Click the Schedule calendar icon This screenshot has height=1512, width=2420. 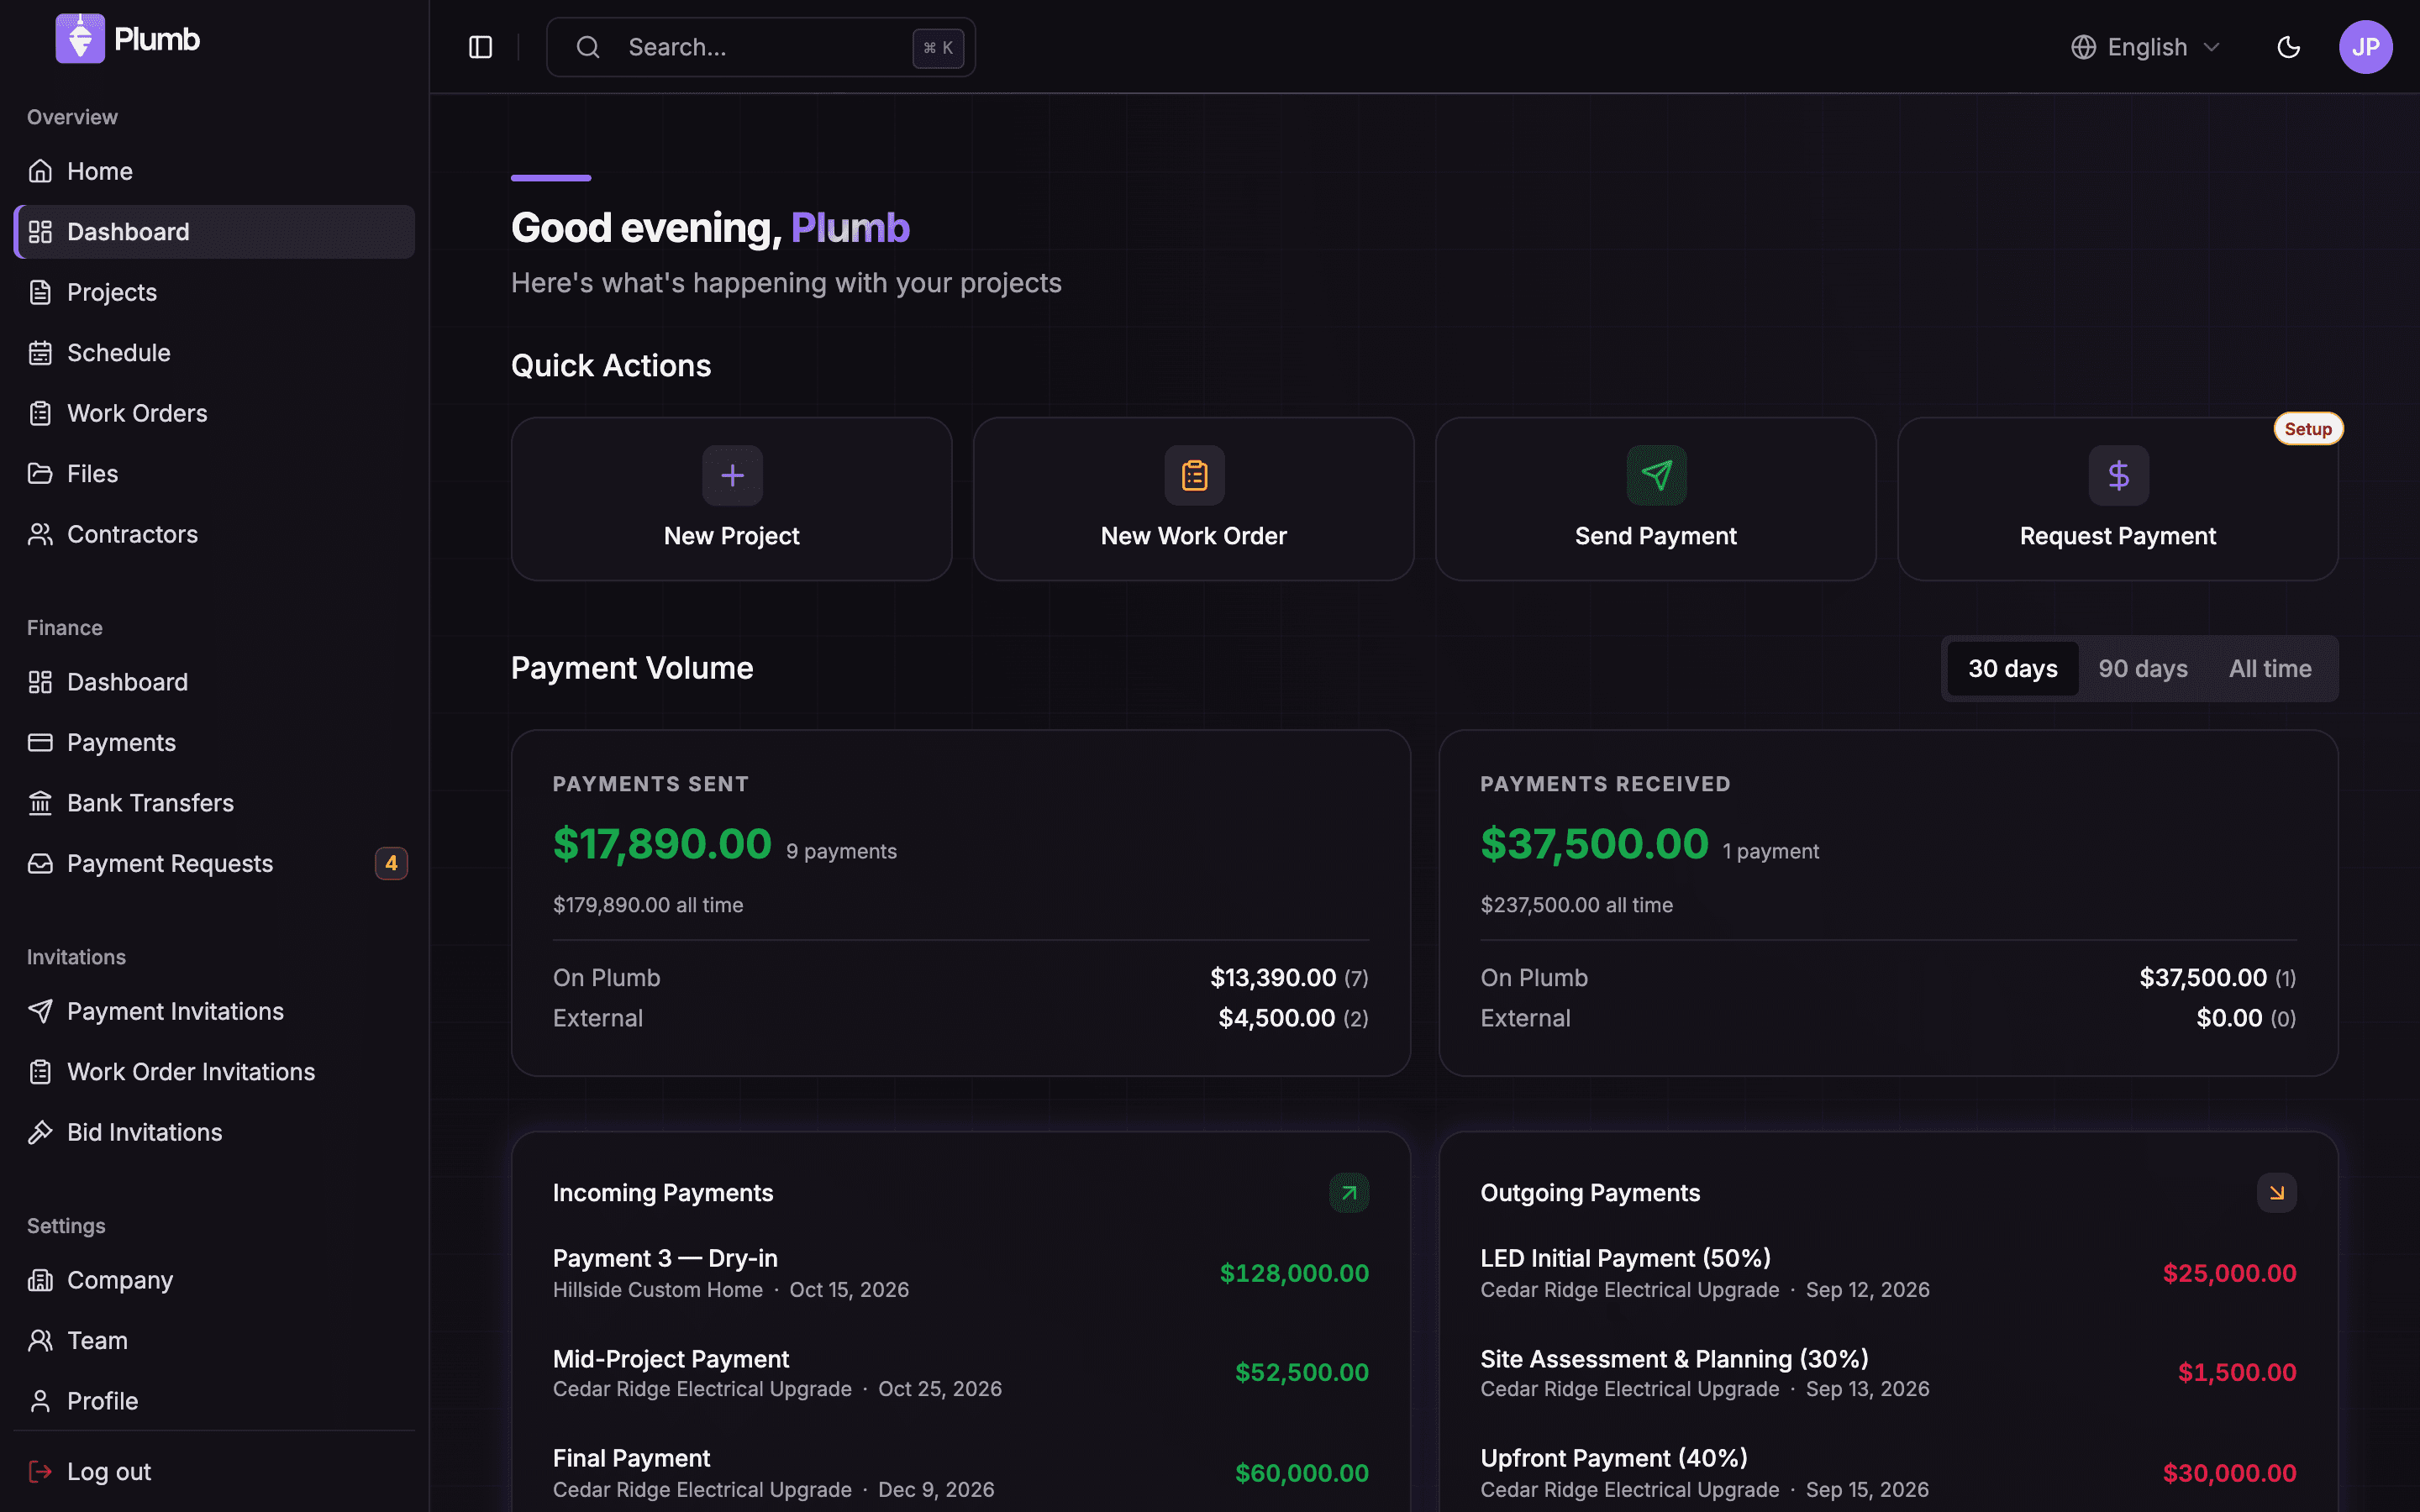[40, 353]
